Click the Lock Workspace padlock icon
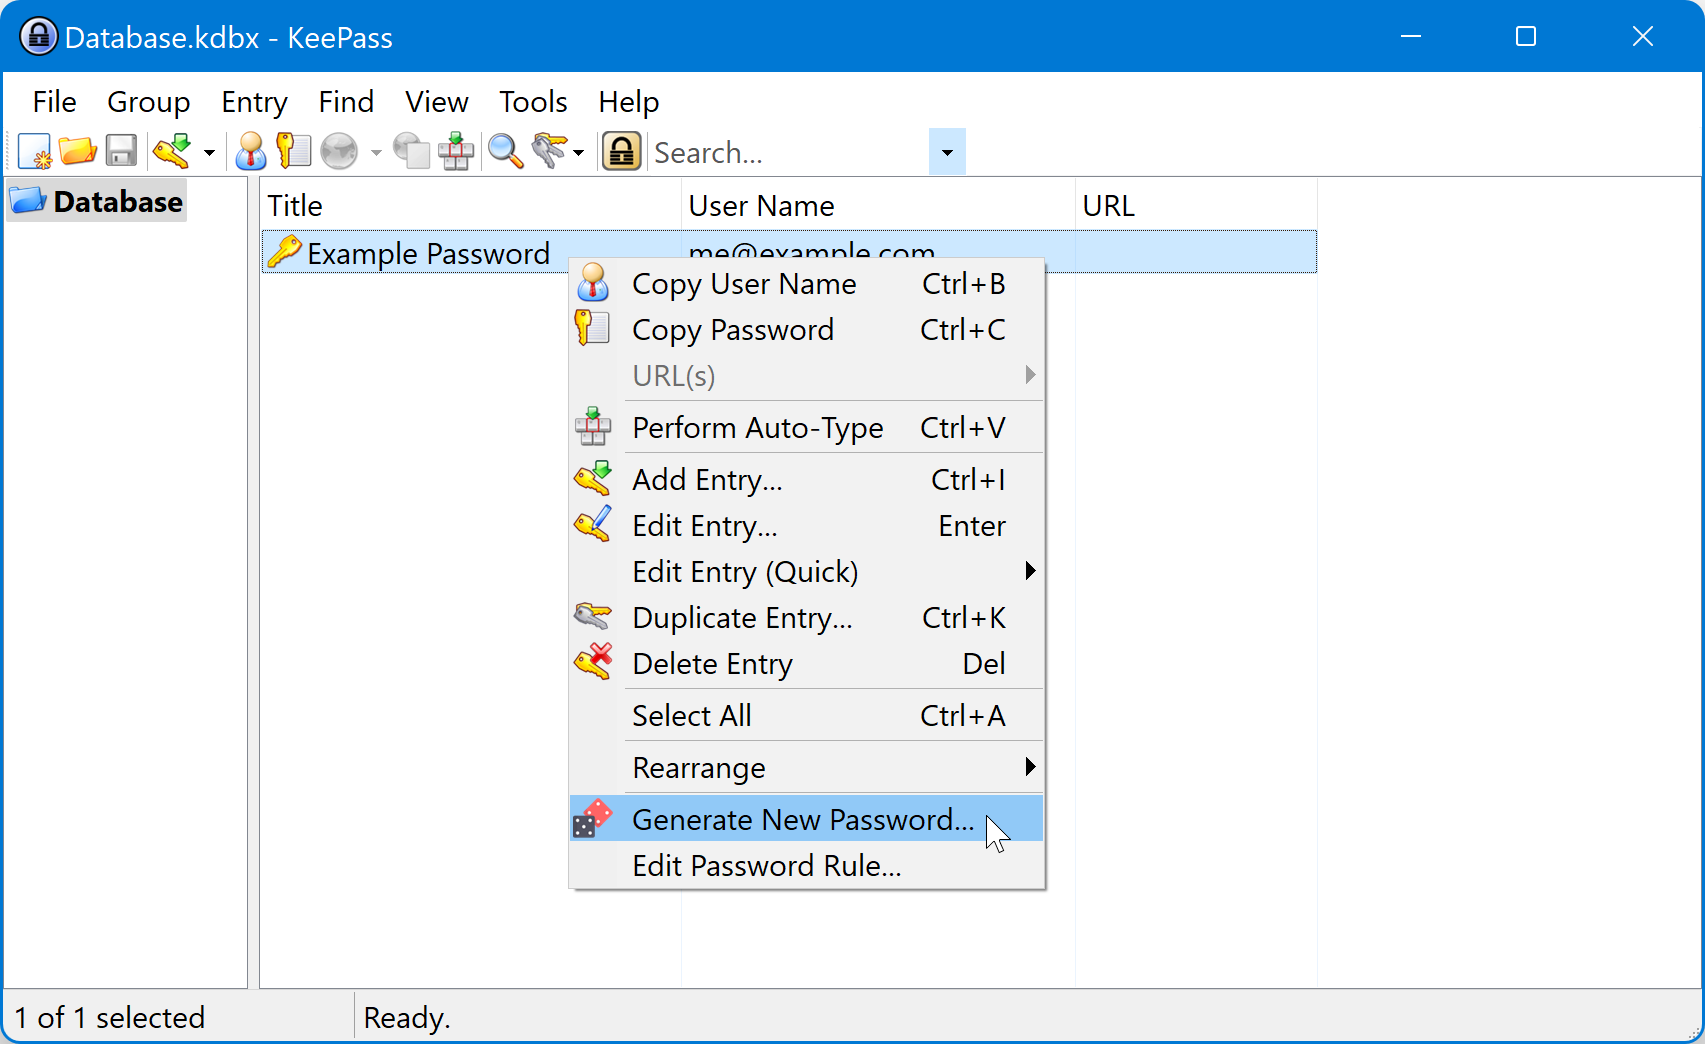Viewport: 1705px width, 1044px height. (x=621, y=152)
